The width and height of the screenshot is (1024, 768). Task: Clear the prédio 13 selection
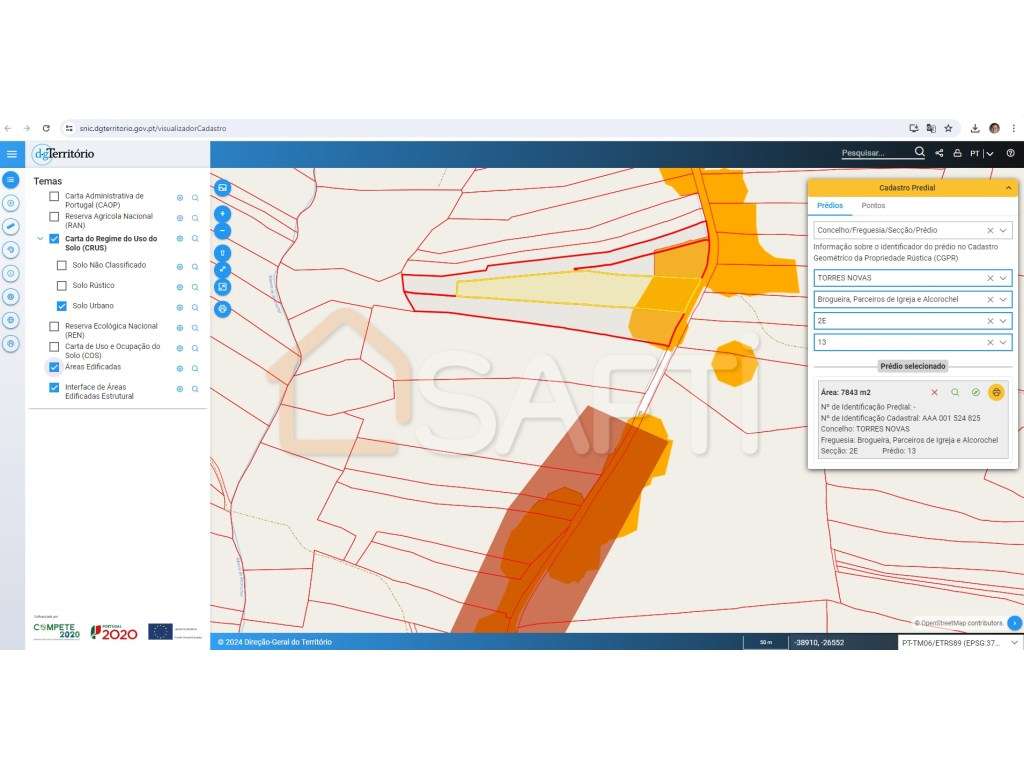pyautogui.click(x=990, y=343)
